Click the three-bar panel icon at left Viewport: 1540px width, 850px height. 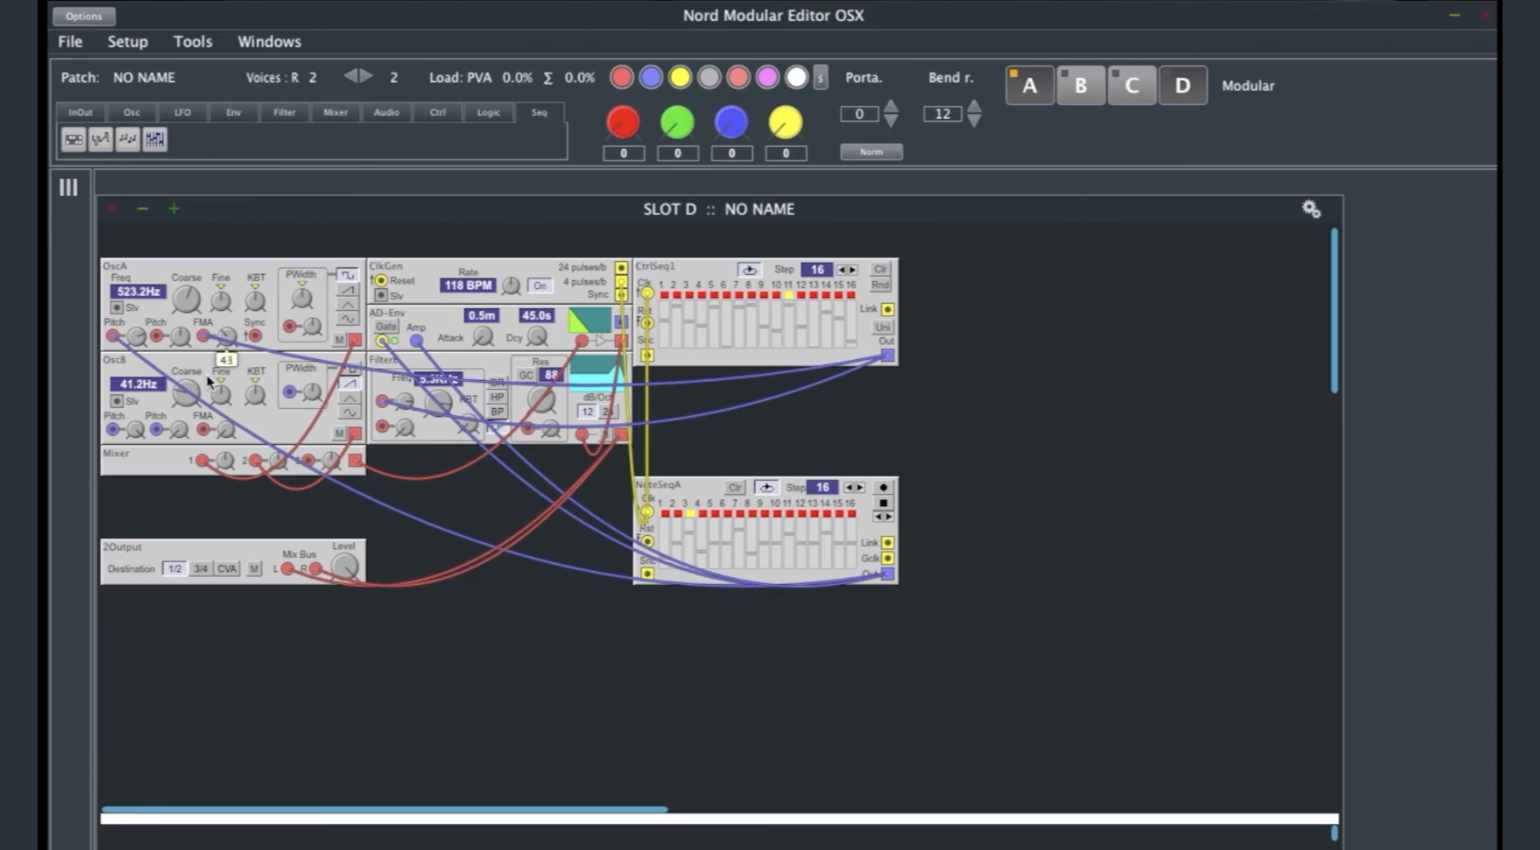(68, 187)
